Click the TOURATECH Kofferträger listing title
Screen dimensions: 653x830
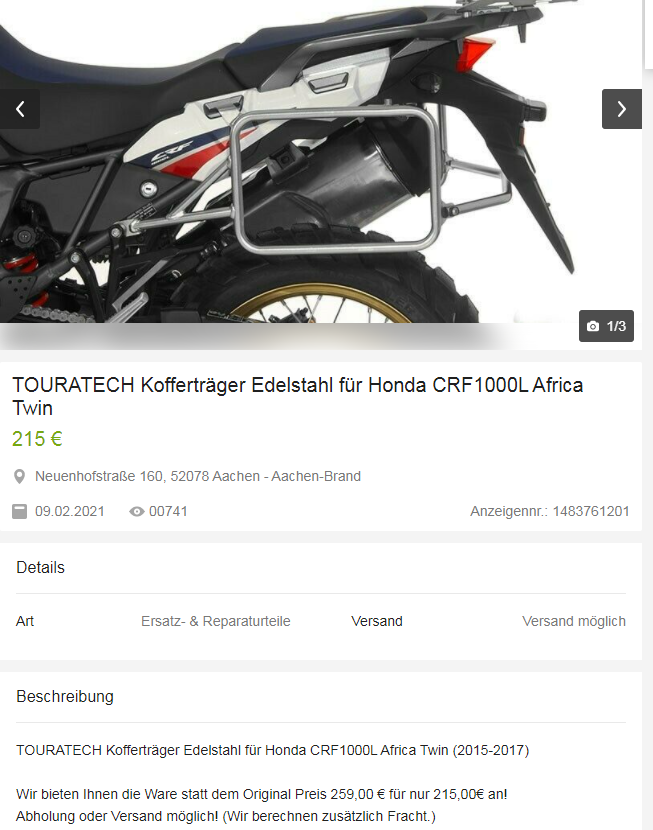tap(297, 396)
